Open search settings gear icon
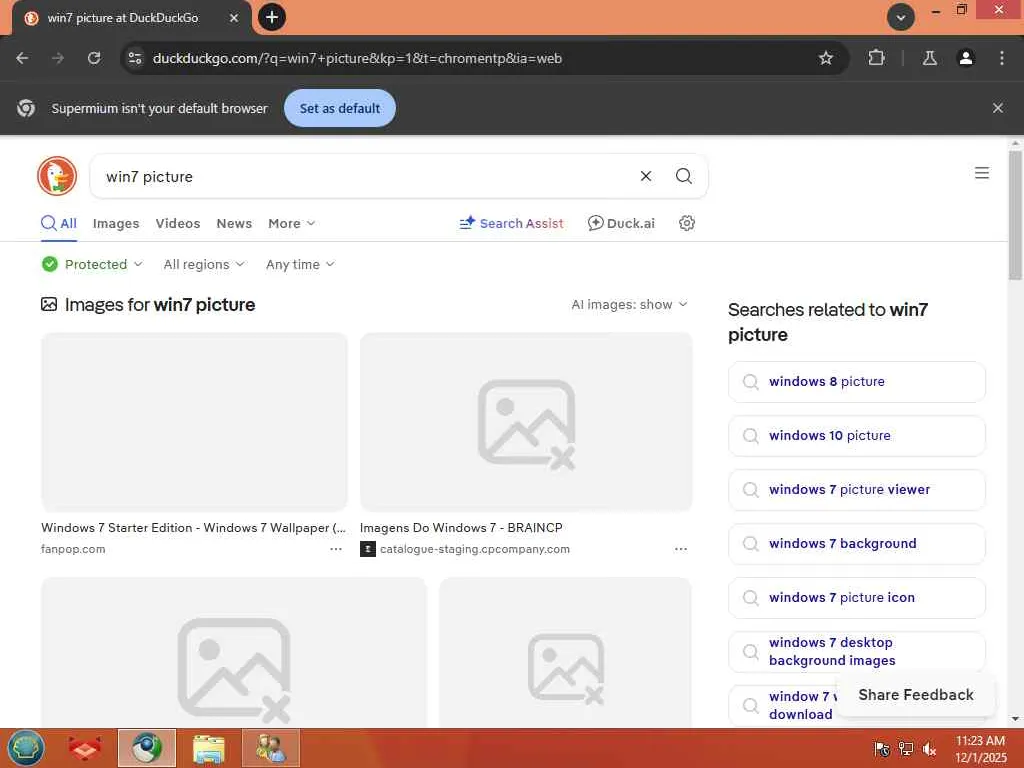1024x768 pixels. (x=686, y=223)
